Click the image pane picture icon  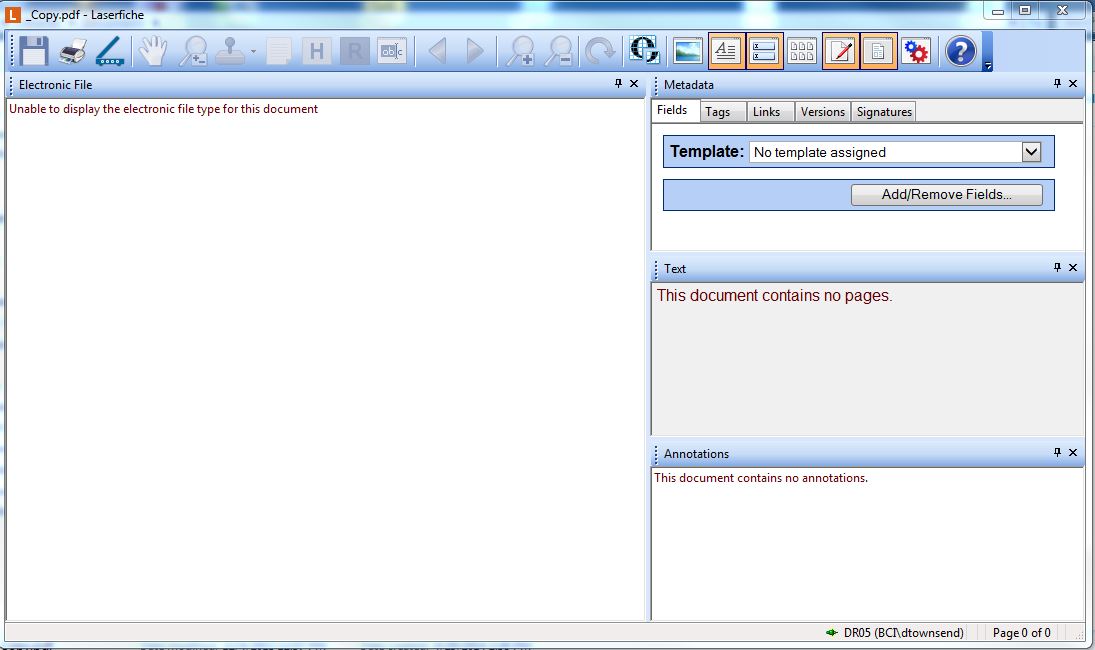(x=688, y=51)
